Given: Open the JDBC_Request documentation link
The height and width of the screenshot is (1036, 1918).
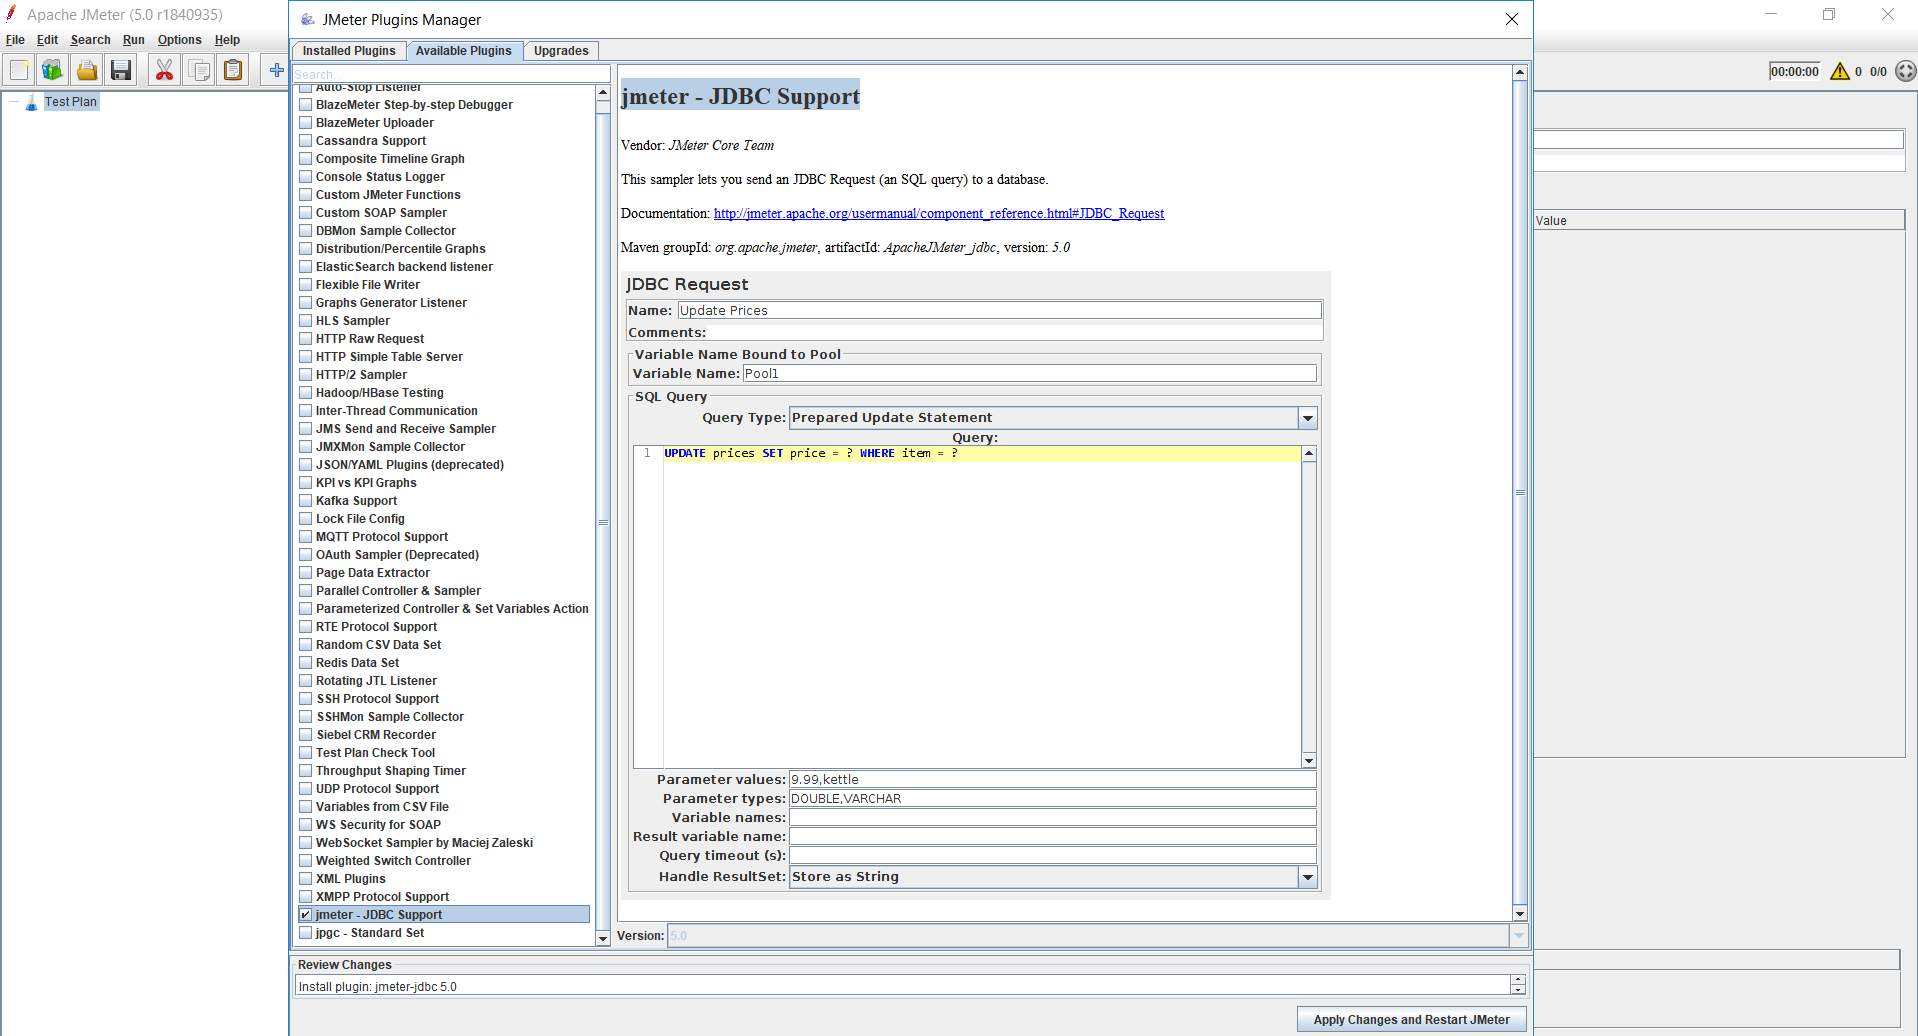Looking at the screenshot, I should point(938,214).
